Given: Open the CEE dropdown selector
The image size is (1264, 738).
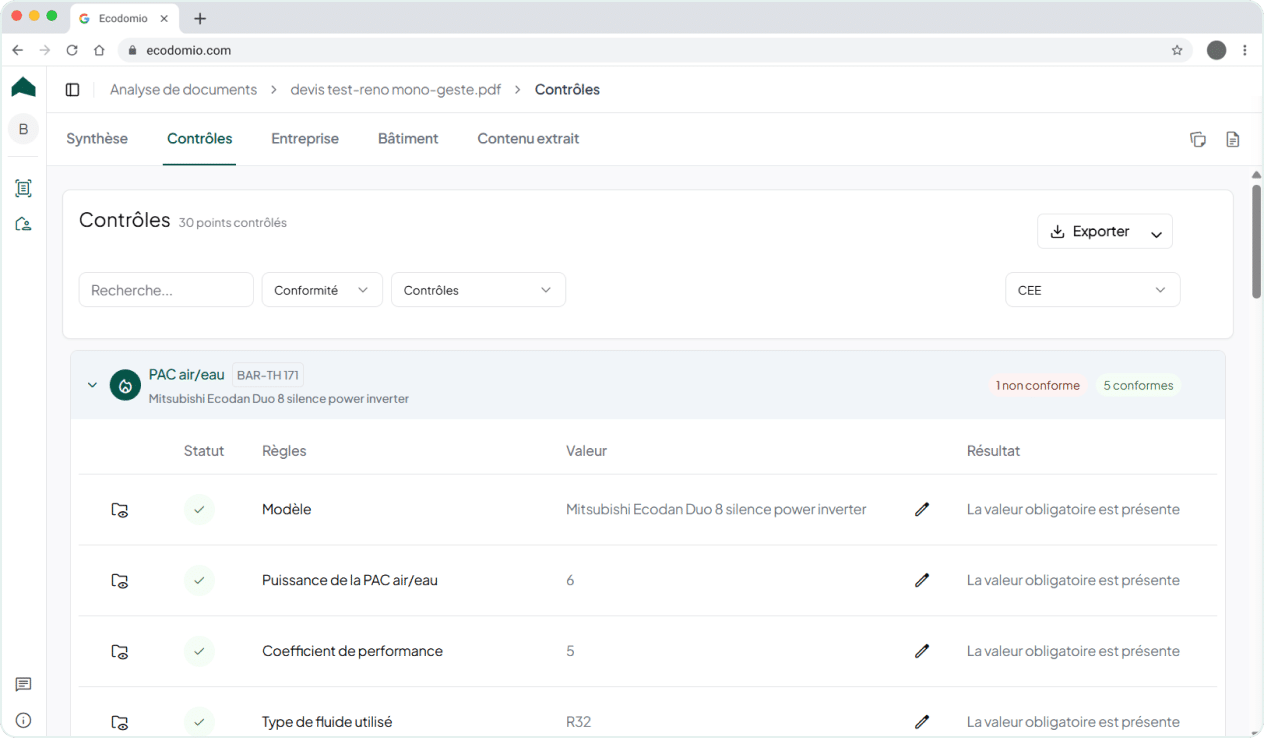Looking at the screenshot, I should [1092, 290].
